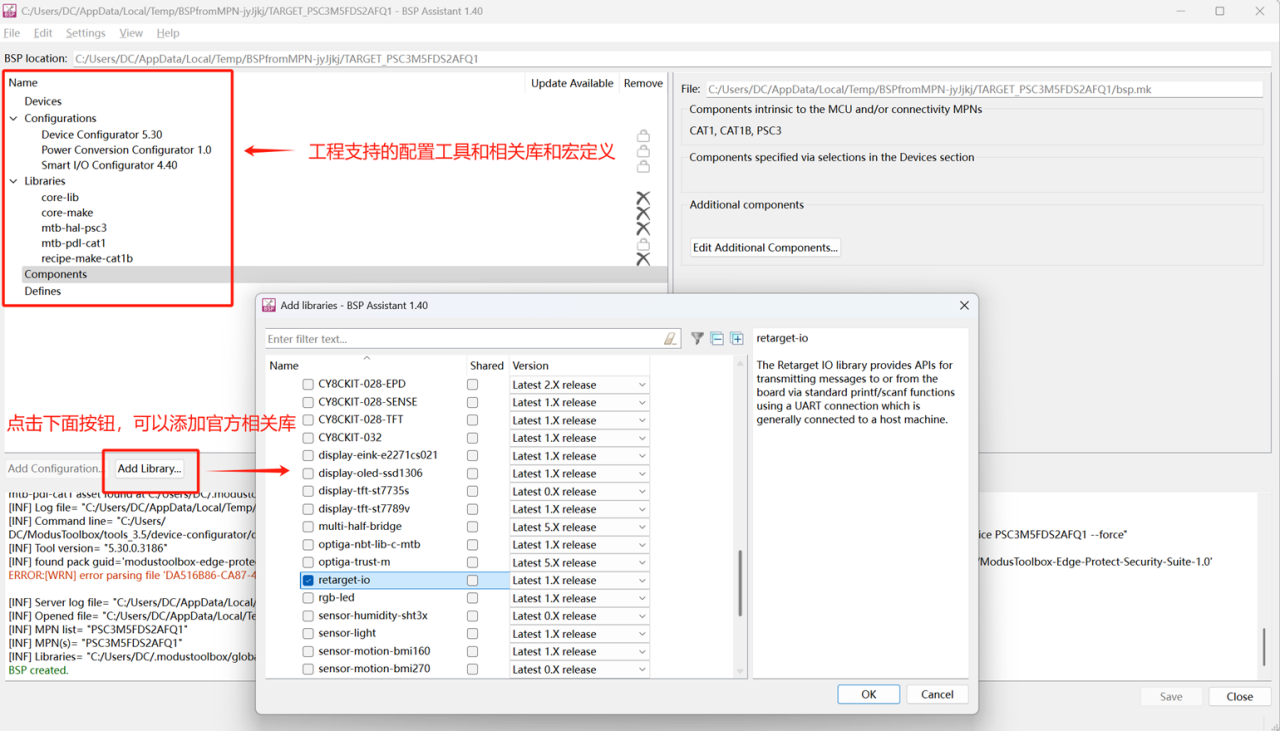Click the lock icon for mtb-pdl-cat1

pos(643,244)
